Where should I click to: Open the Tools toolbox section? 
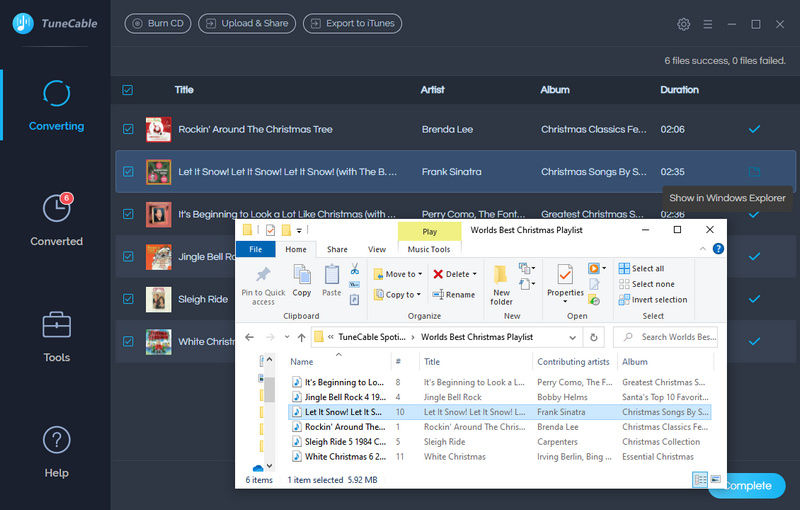click(56, 336)
